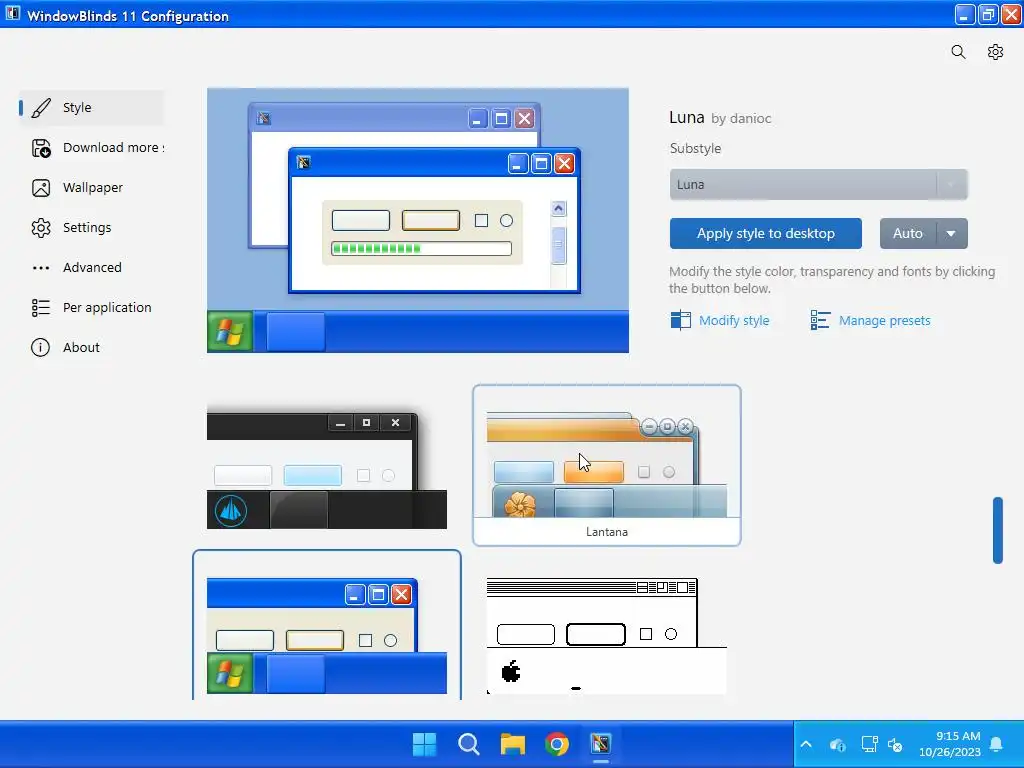This screenshot has width=1024, height=768.
Task: Click the Wallpaper picture icon
Action: (41, 188)
